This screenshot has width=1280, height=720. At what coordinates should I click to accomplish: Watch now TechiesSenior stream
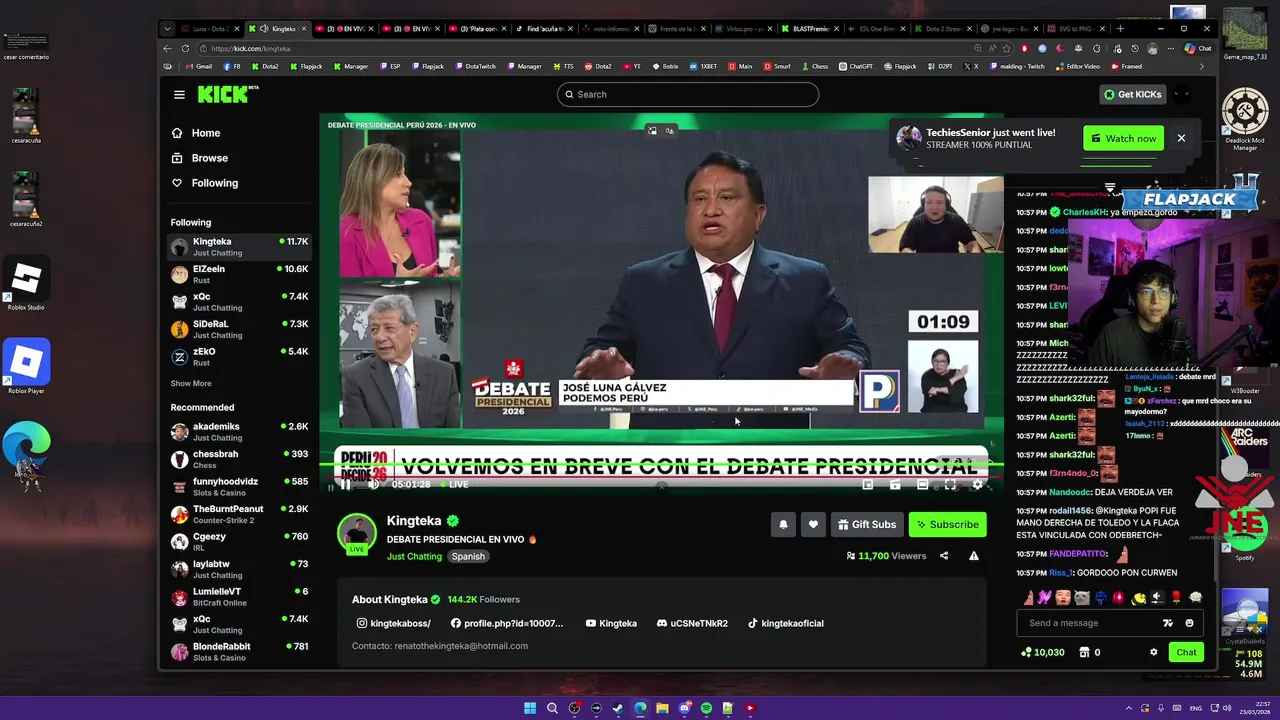click(1123, 138)
